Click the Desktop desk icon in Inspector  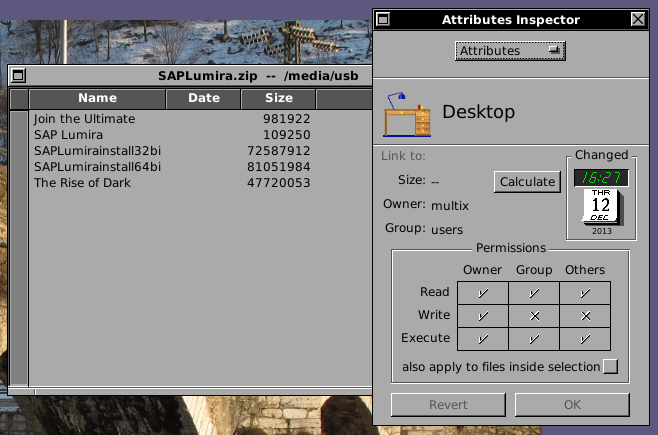407,115
